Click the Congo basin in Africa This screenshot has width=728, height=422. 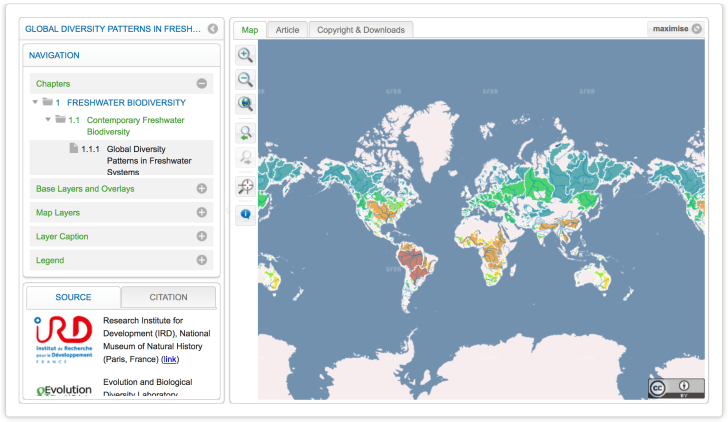(492, 257)
